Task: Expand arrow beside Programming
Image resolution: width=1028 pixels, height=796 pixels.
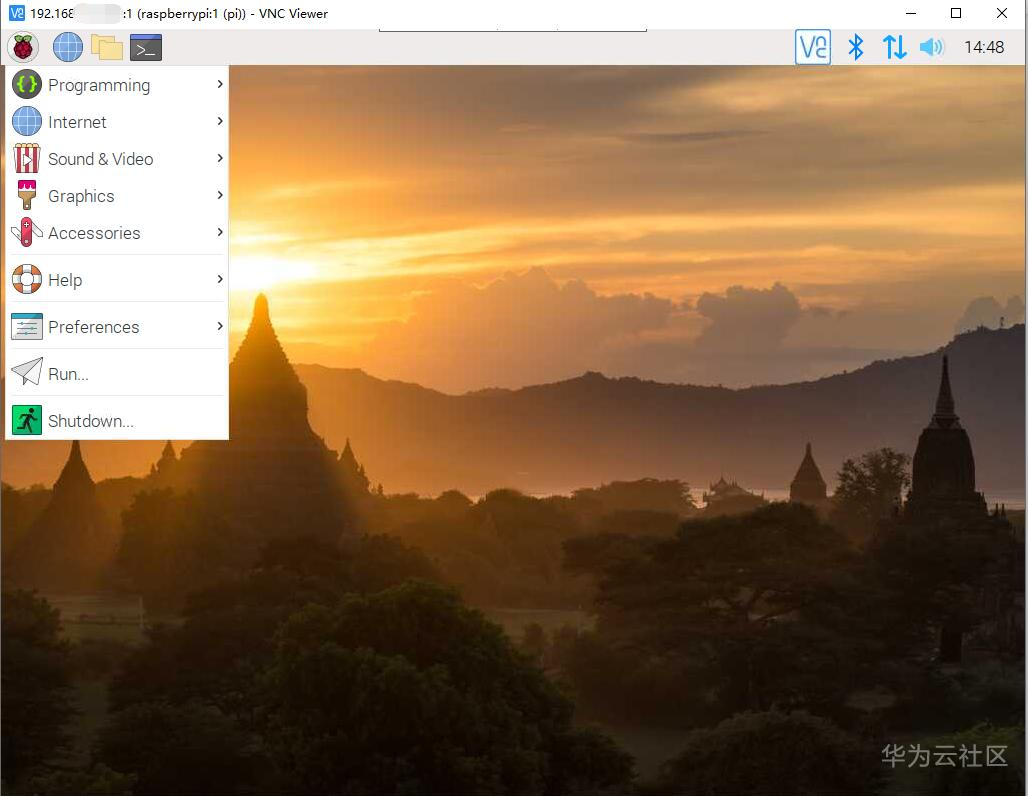Action: pyautogui.click(x=220, y=84)
